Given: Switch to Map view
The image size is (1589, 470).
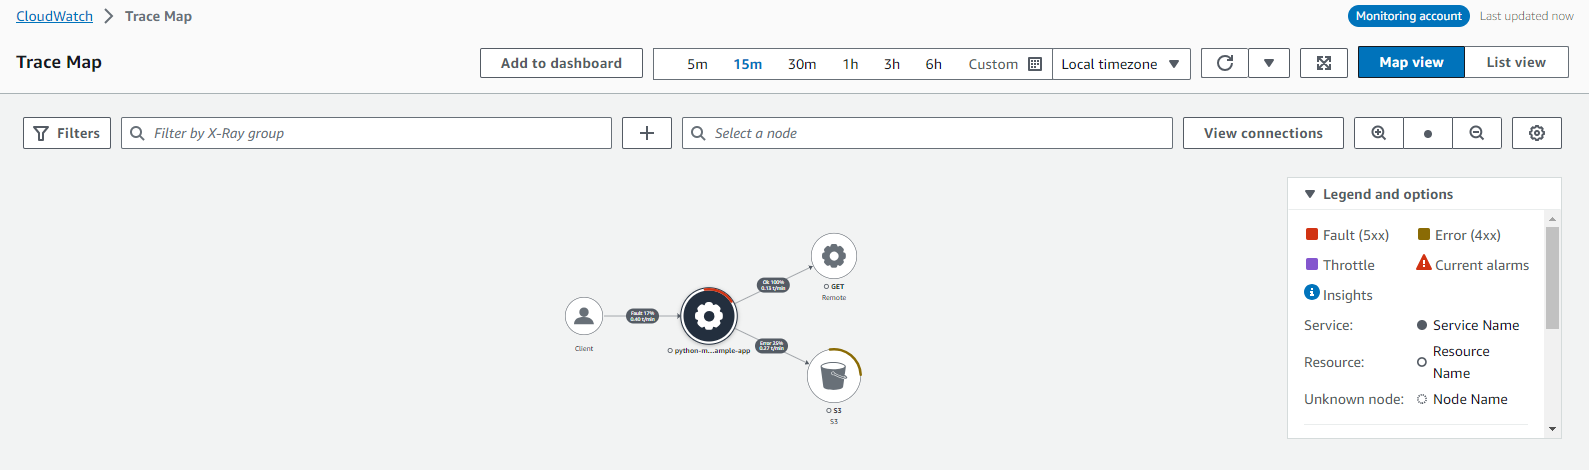Looking at the screenshot, I should pyautogui.click(x=1411, y=62).
